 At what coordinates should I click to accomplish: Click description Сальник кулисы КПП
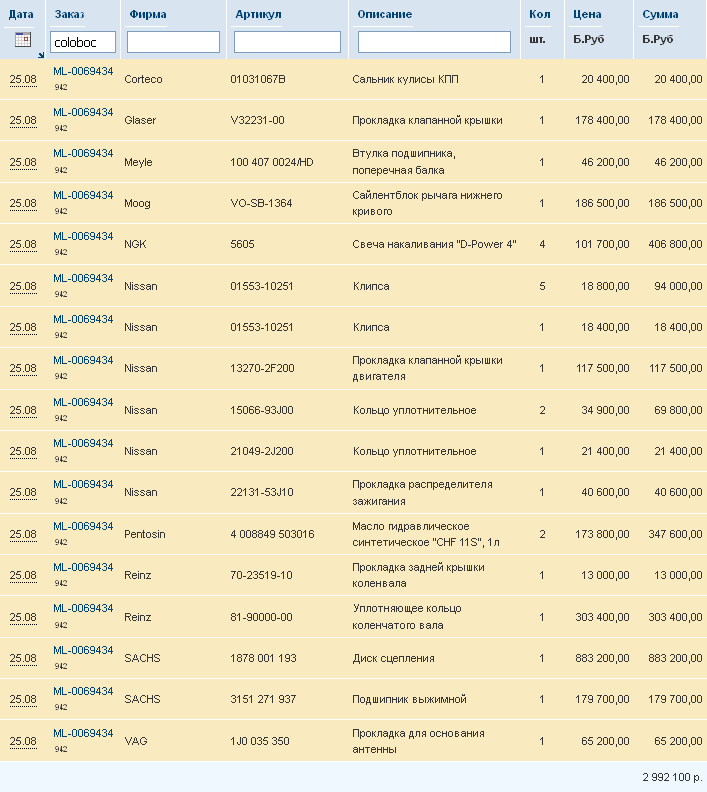pyautogui.click(x=406, y=79)
